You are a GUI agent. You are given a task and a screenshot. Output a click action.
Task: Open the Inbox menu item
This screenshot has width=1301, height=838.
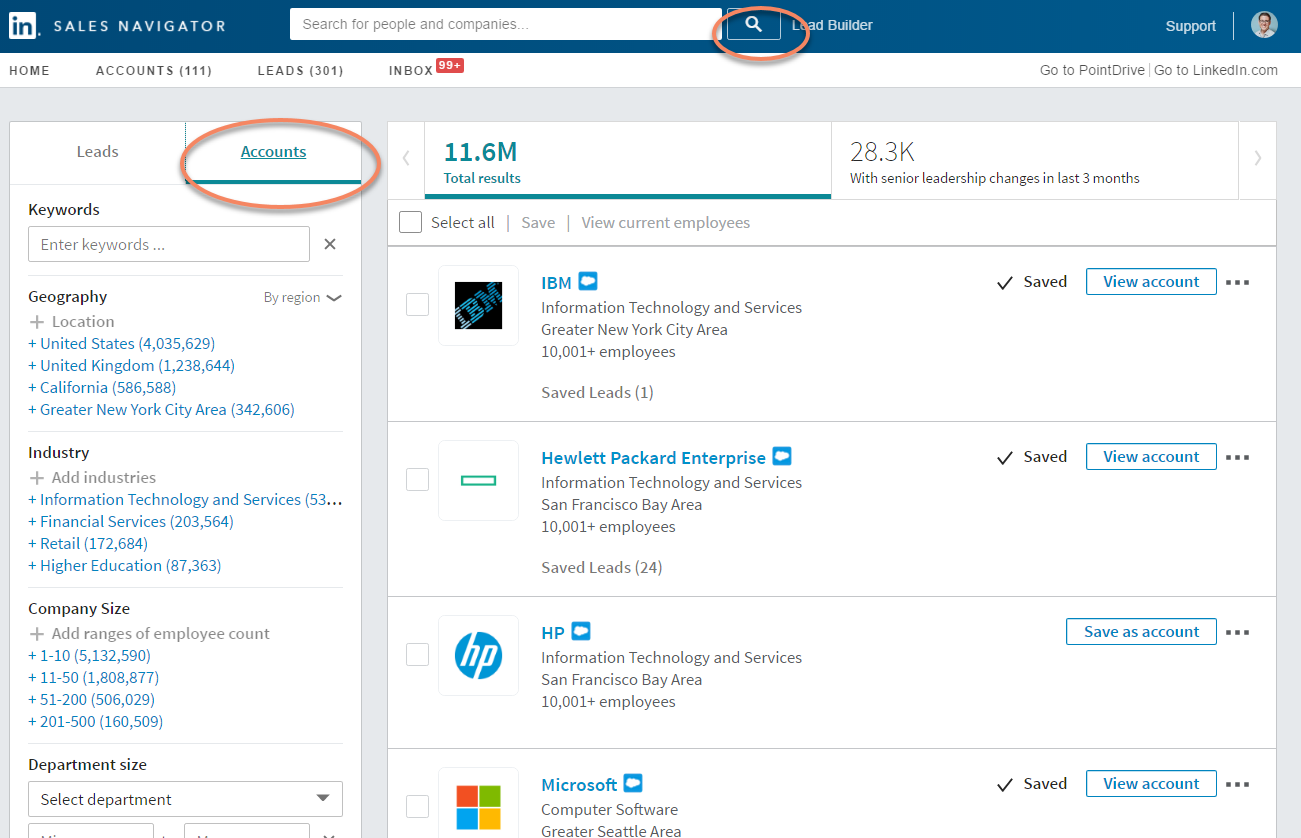pos(411,70)
